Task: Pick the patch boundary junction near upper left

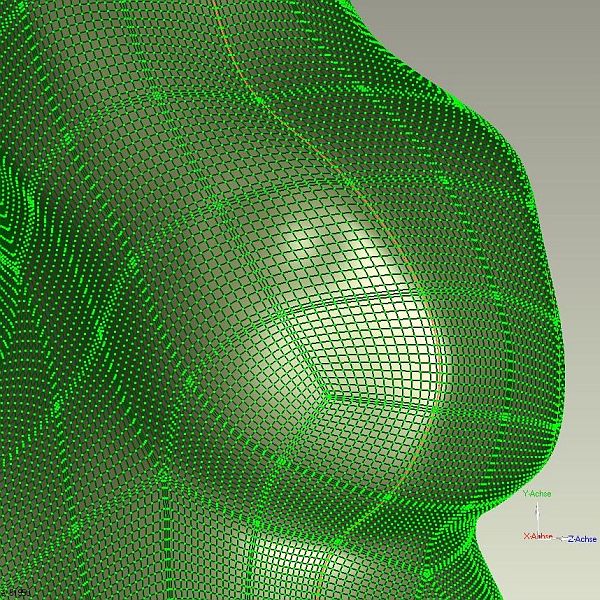Action: [155, 95]
